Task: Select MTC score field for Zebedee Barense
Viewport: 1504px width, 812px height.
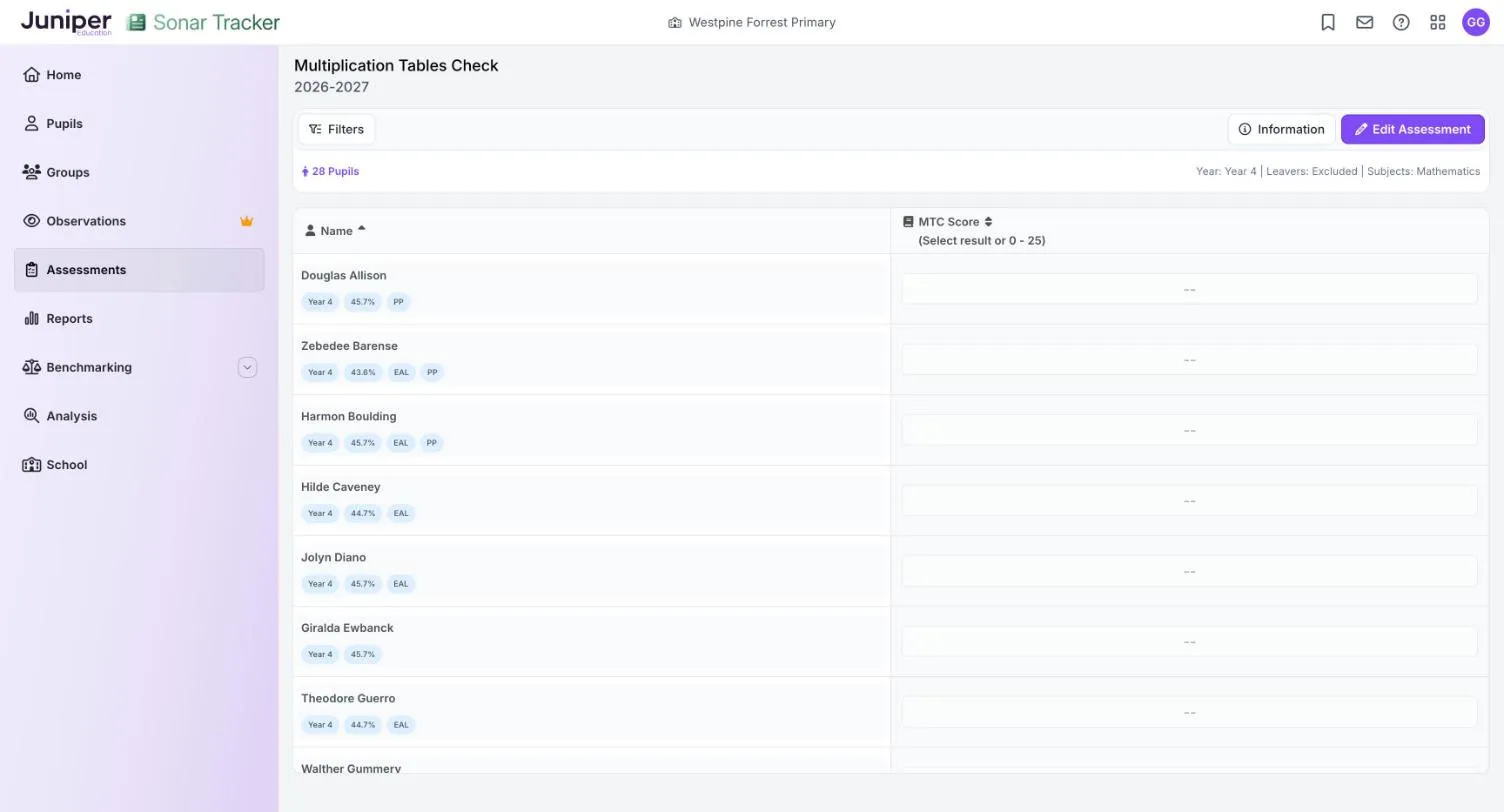Action: [1189, 360]
